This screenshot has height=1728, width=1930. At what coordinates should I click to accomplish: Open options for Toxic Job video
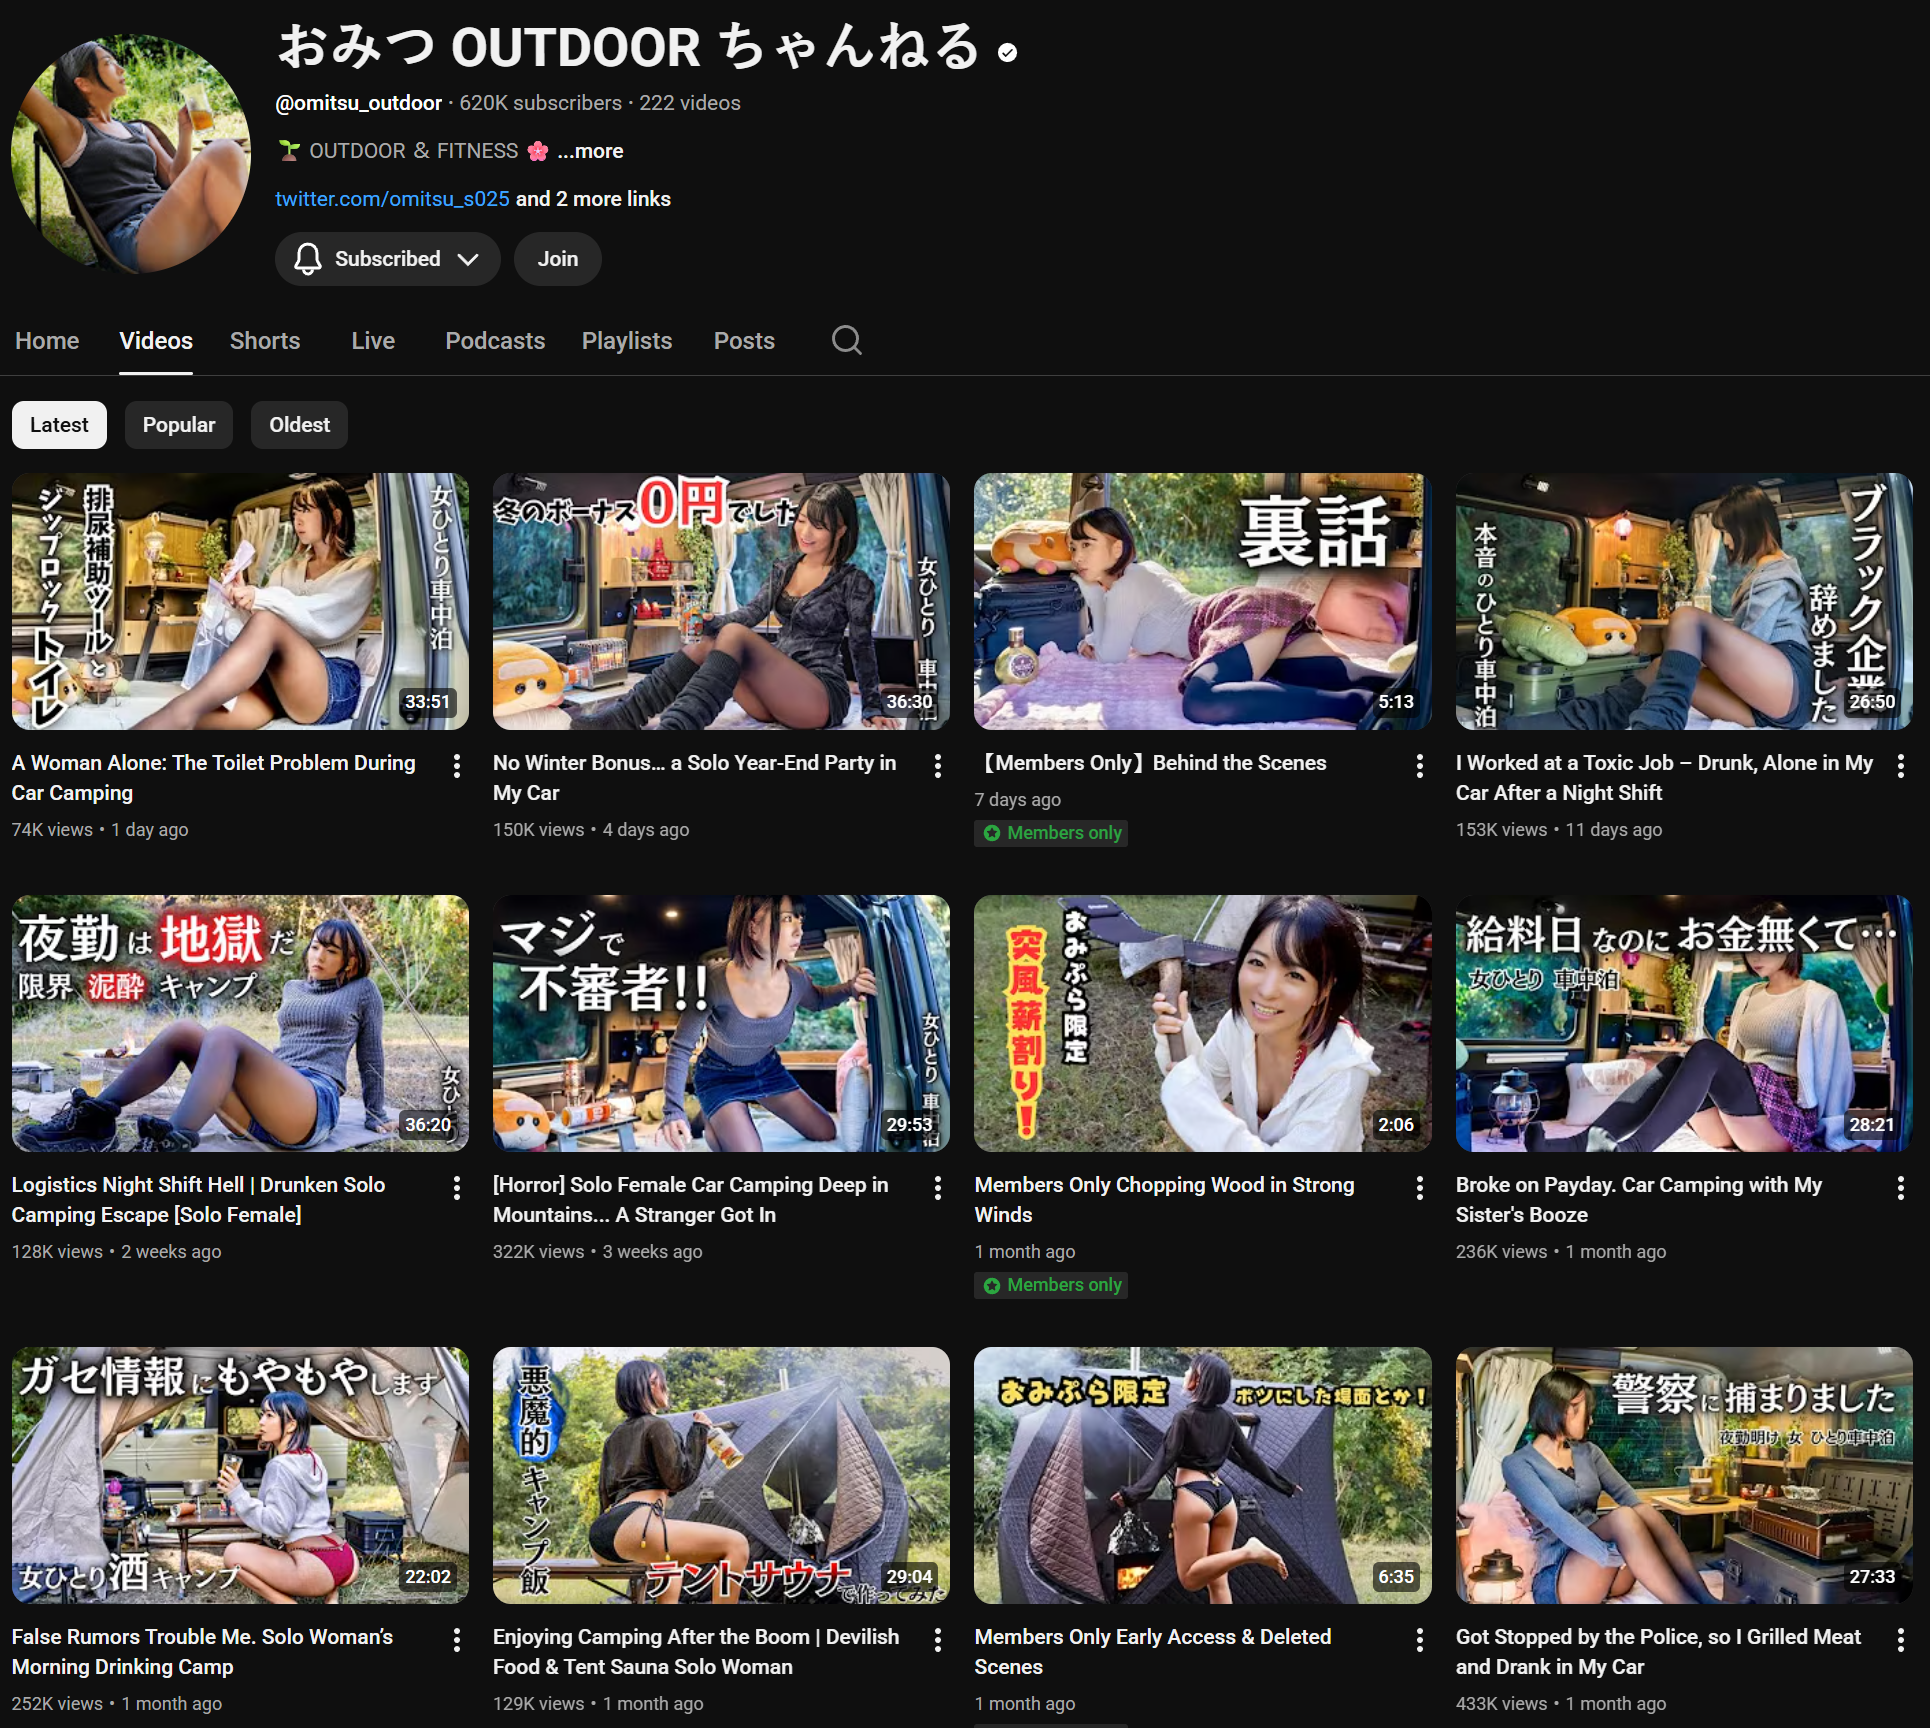tap(1901, 766)
